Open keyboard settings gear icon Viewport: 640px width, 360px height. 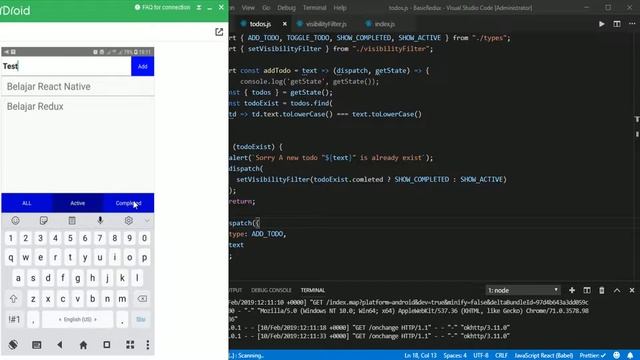[x=129, y=220]
